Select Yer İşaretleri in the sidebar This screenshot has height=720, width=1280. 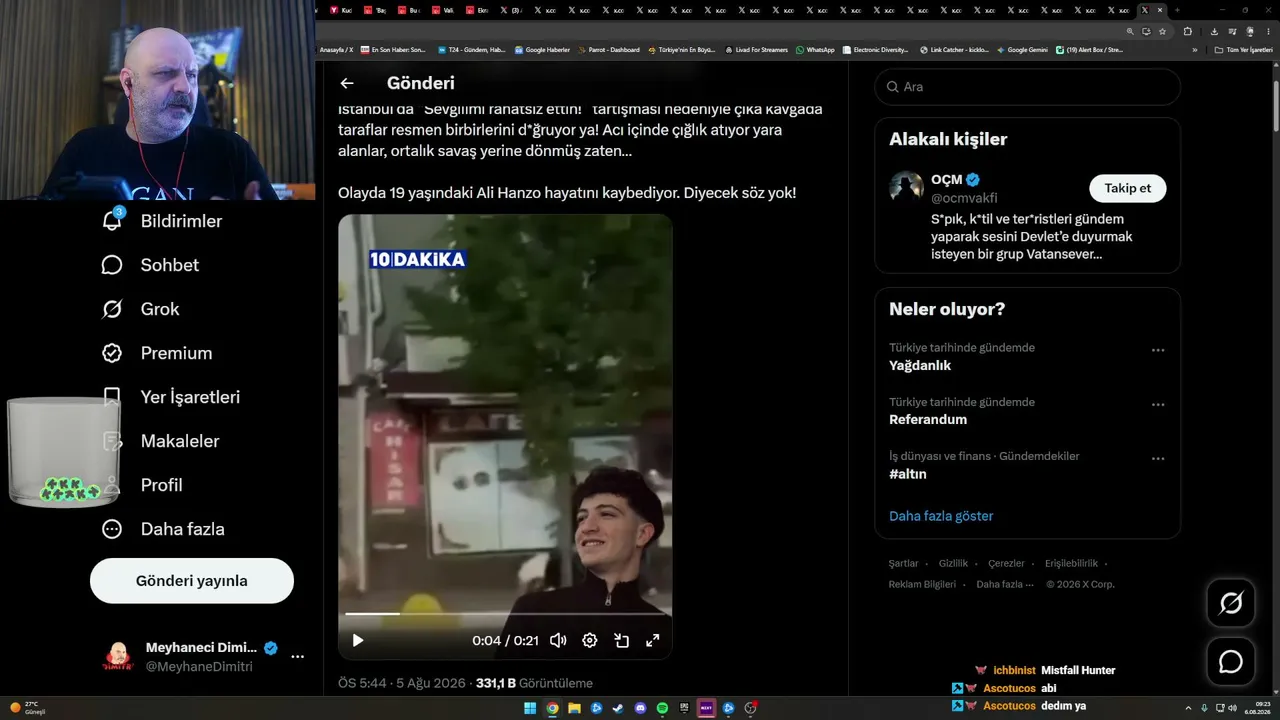[x=190, y=397]
